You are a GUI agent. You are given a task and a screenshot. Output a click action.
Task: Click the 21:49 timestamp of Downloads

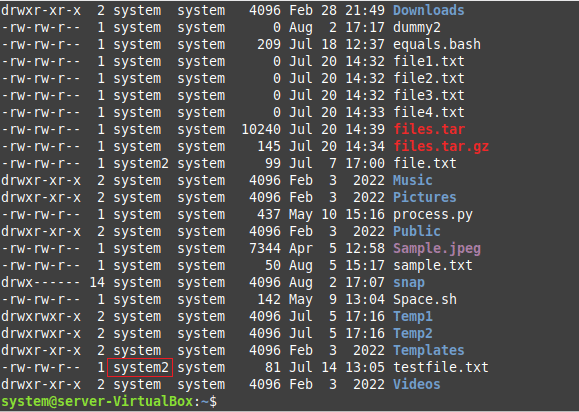coord(365,10)
